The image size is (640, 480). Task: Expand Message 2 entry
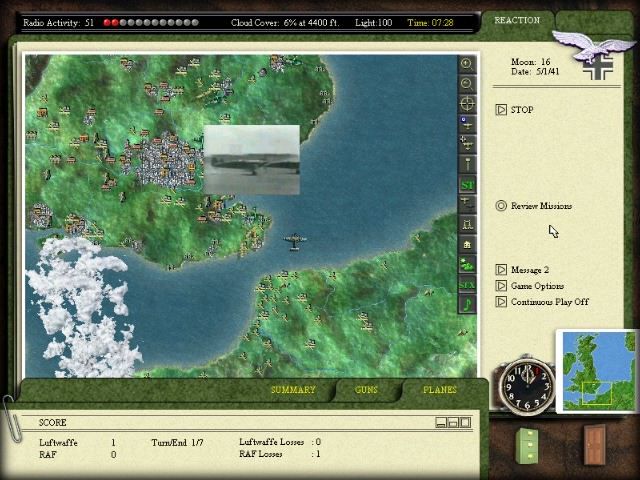tap(501, 270)
